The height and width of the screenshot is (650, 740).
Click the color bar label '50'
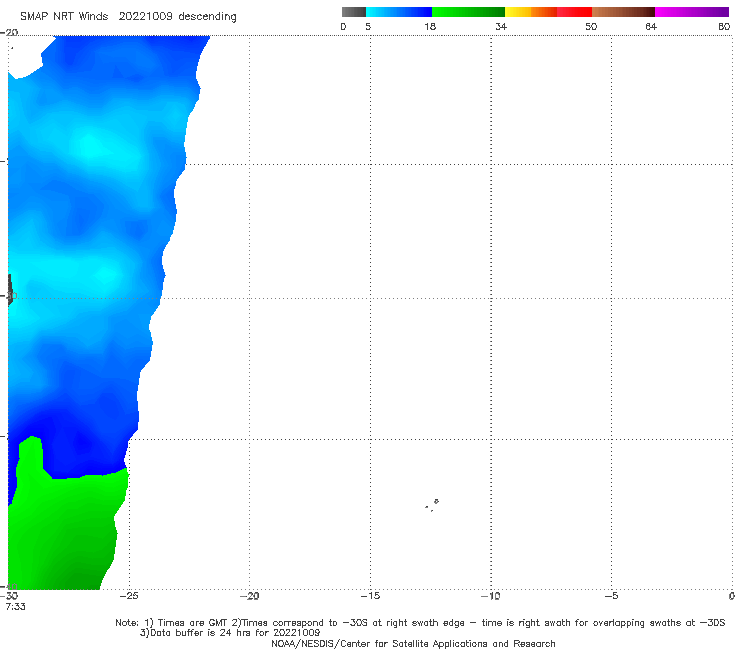coord(591,27)
